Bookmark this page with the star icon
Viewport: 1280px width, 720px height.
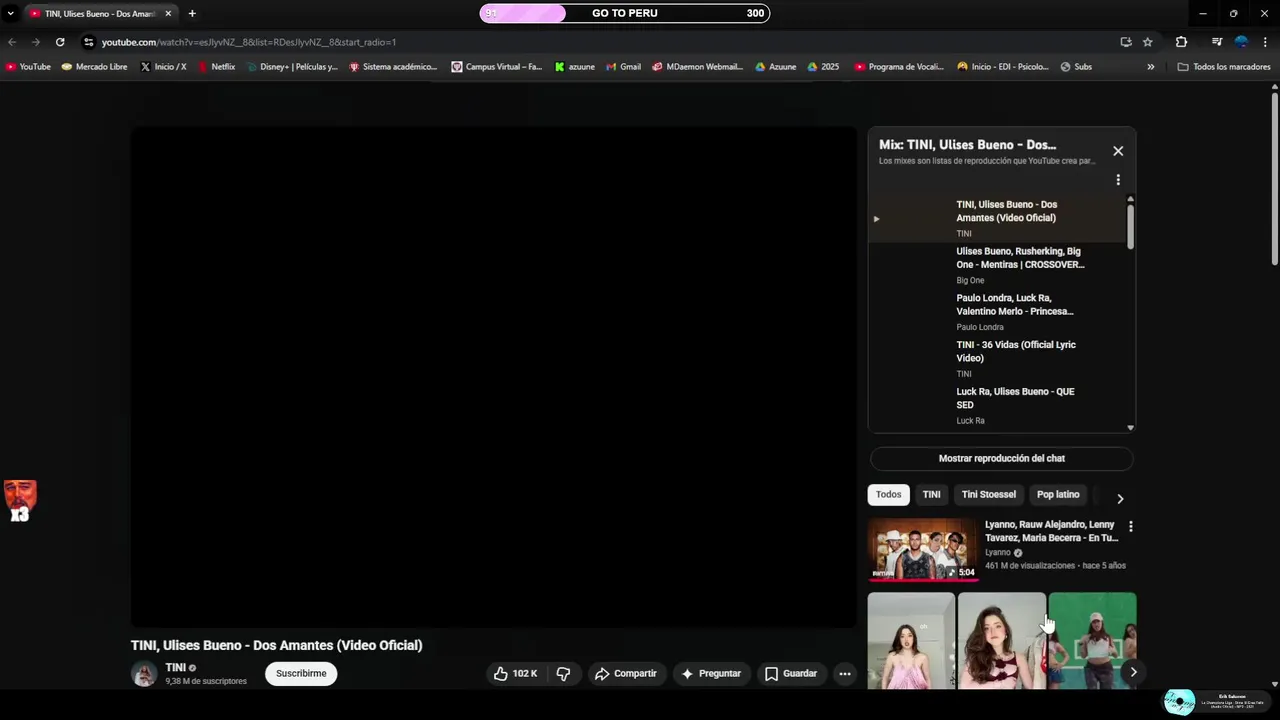pos(1148,42)
